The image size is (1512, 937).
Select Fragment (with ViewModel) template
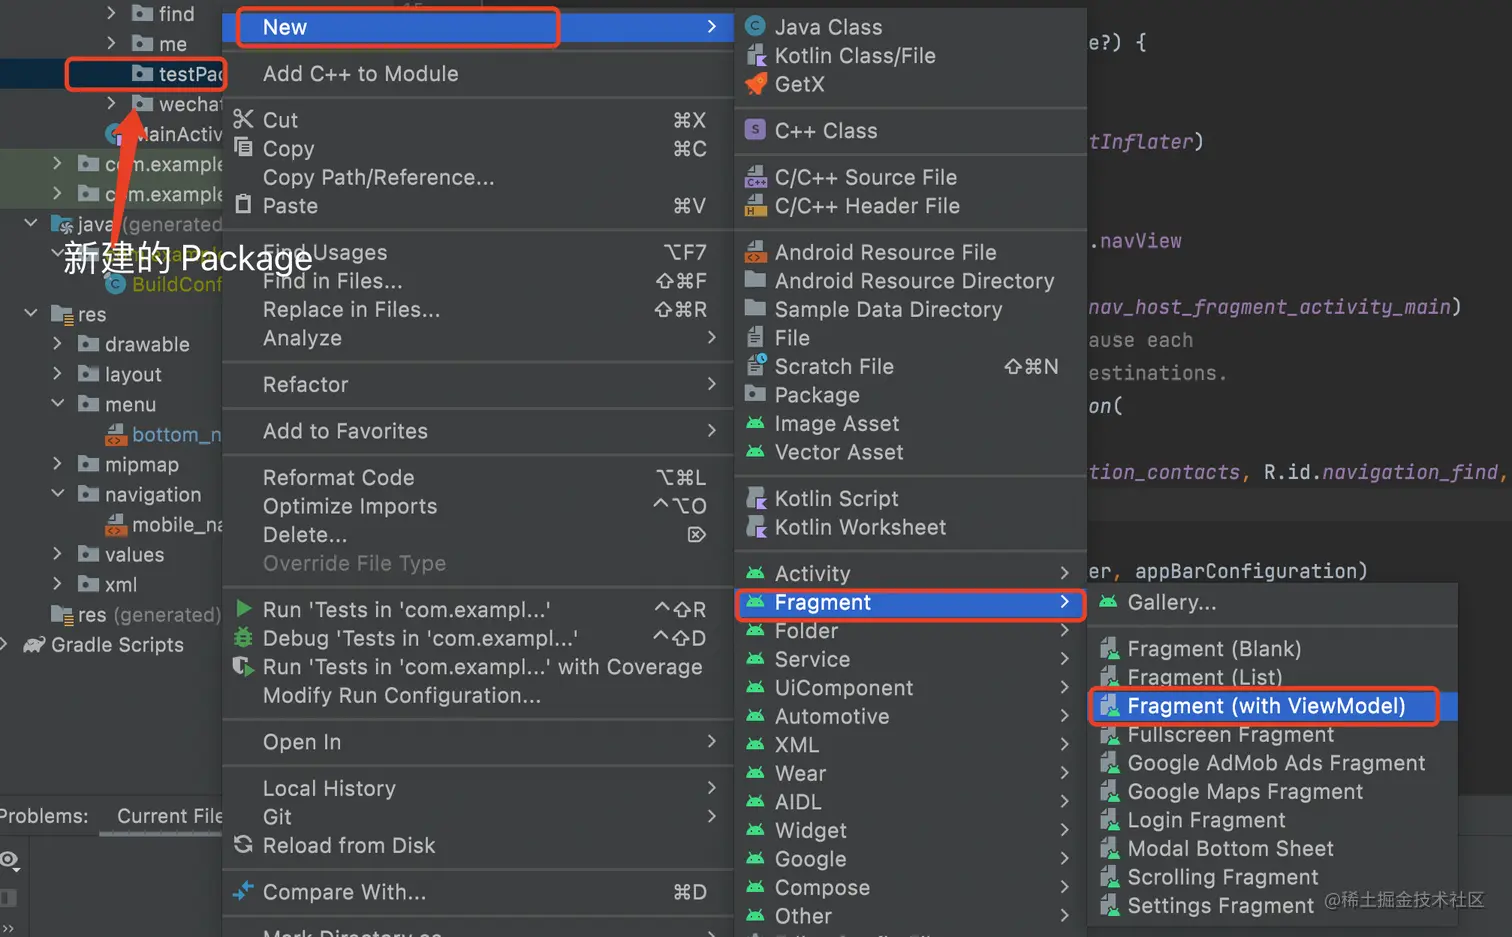pos(1266,706)
